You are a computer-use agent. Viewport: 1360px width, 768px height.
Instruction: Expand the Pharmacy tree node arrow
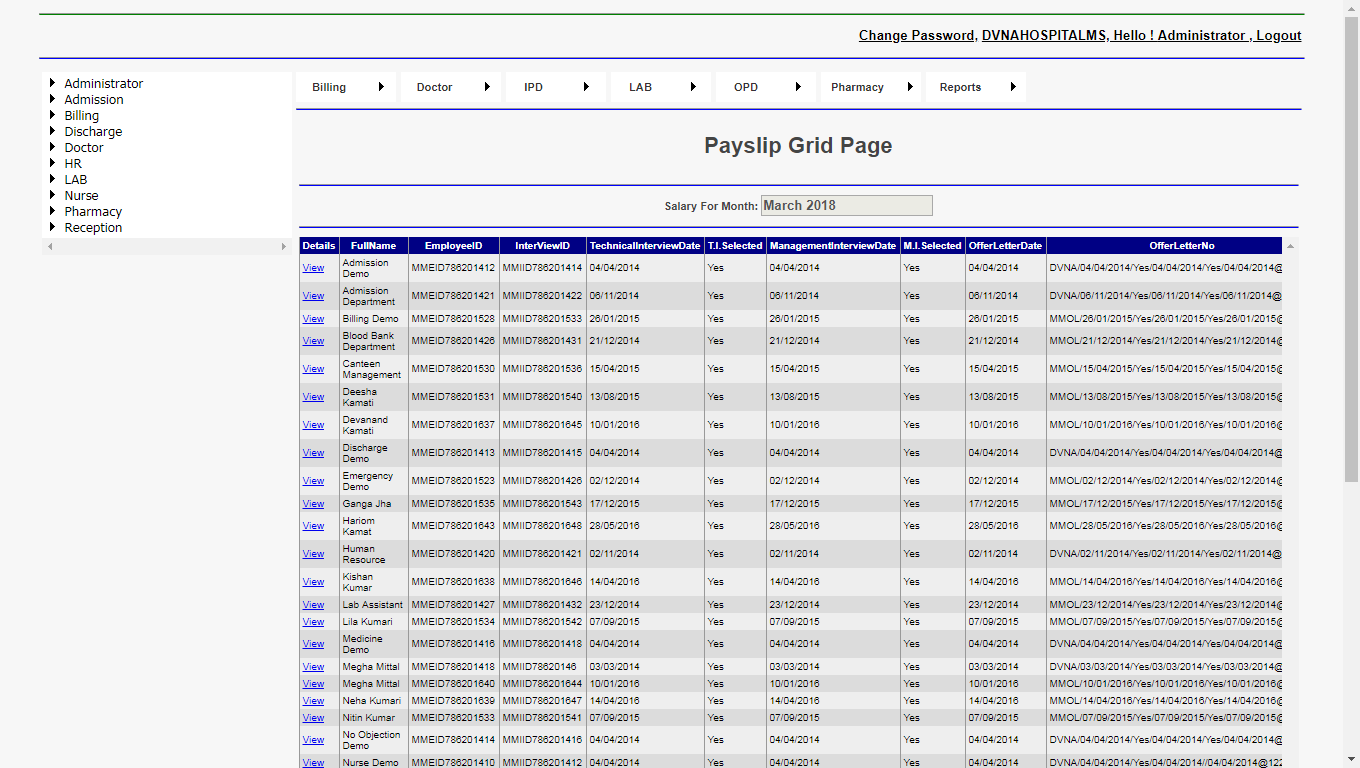(x=52, y=211)
